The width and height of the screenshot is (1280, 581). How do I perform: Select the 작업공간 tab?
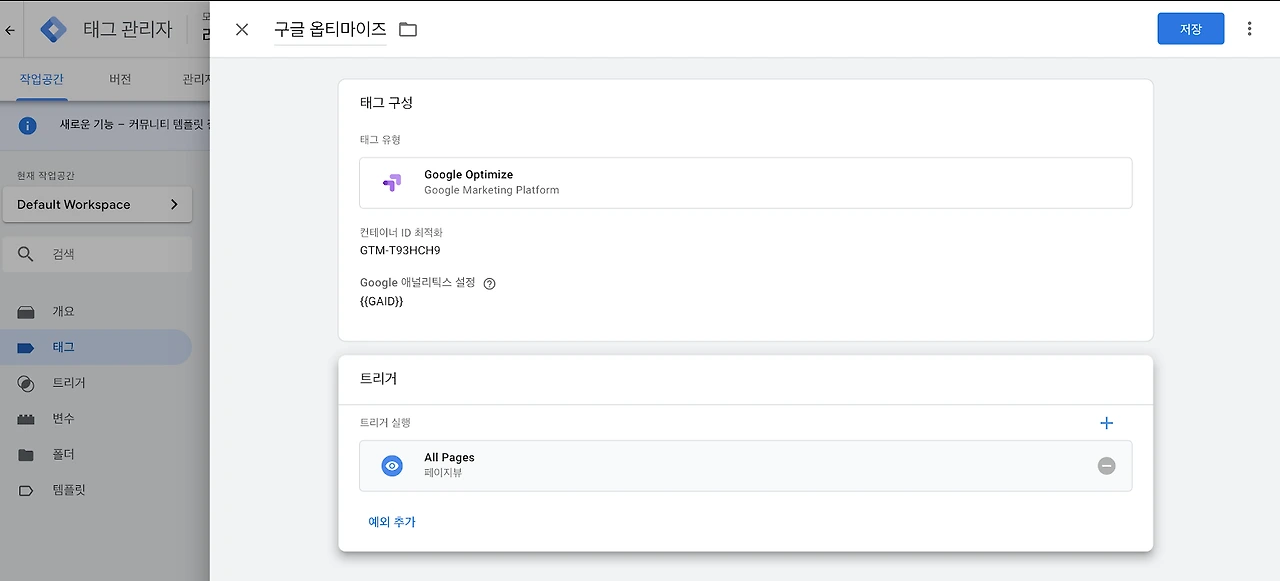point(42,79)
